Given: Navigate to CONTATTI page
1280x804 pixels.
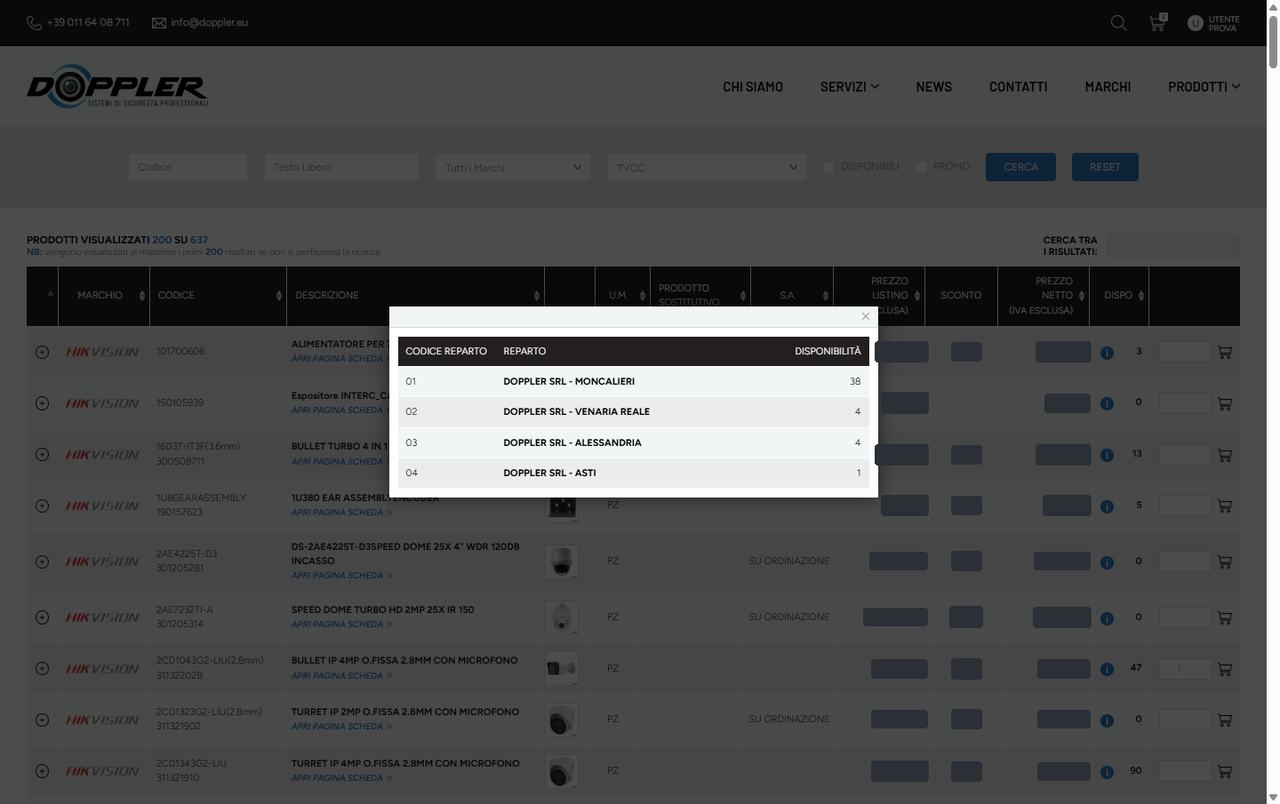Looking at the screenshot, I should pos(1018,87).
